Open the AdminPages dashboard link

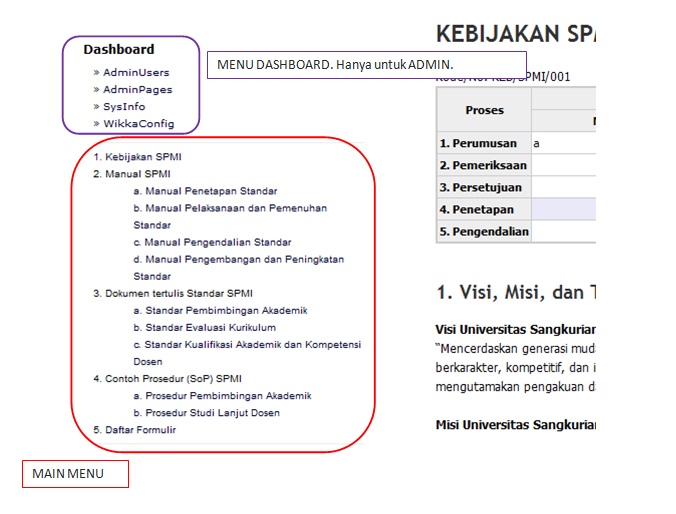pyautogui.click(x=137, y=89)
